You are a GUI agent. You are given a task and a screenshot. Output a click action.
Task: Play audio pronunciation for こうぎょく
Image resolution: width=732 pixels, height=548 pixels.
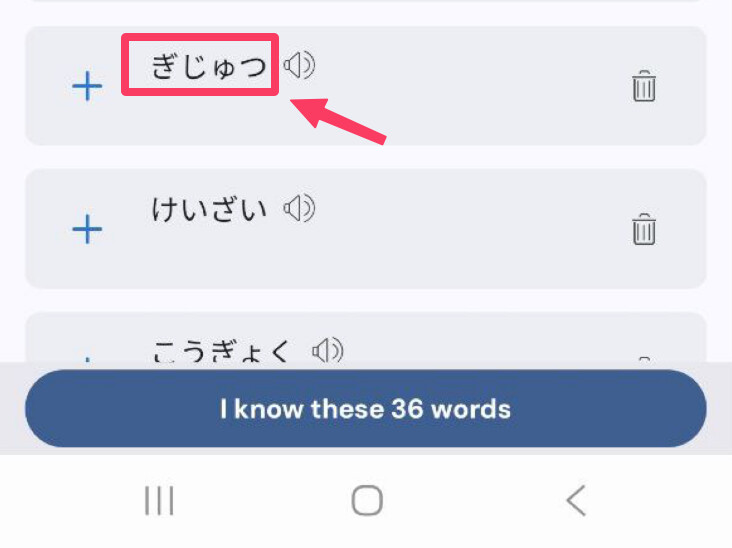(327, 351)
